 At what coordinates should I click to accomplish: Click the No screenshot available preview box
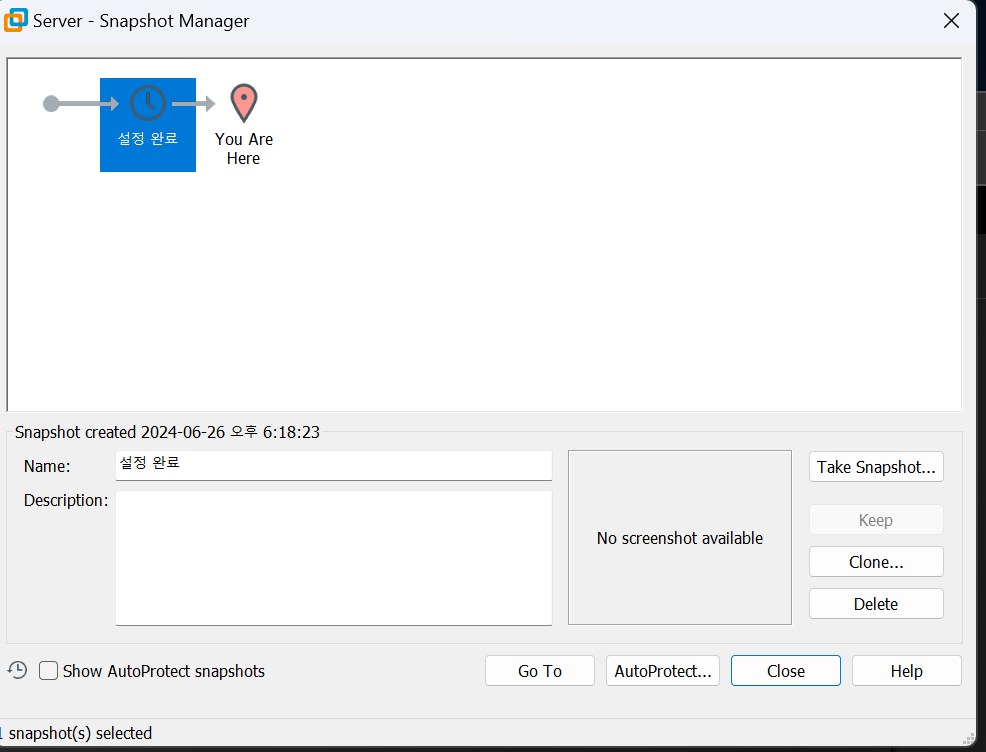pos(680,538)
